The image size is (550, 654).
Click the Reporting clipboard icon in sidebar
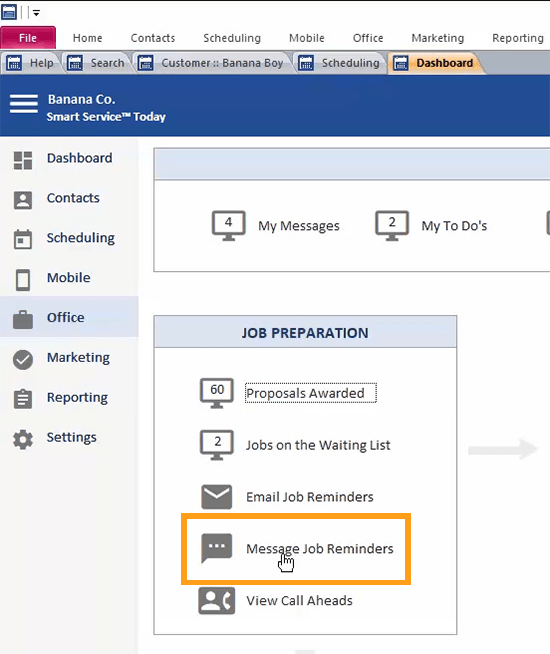tap(23, 399)
